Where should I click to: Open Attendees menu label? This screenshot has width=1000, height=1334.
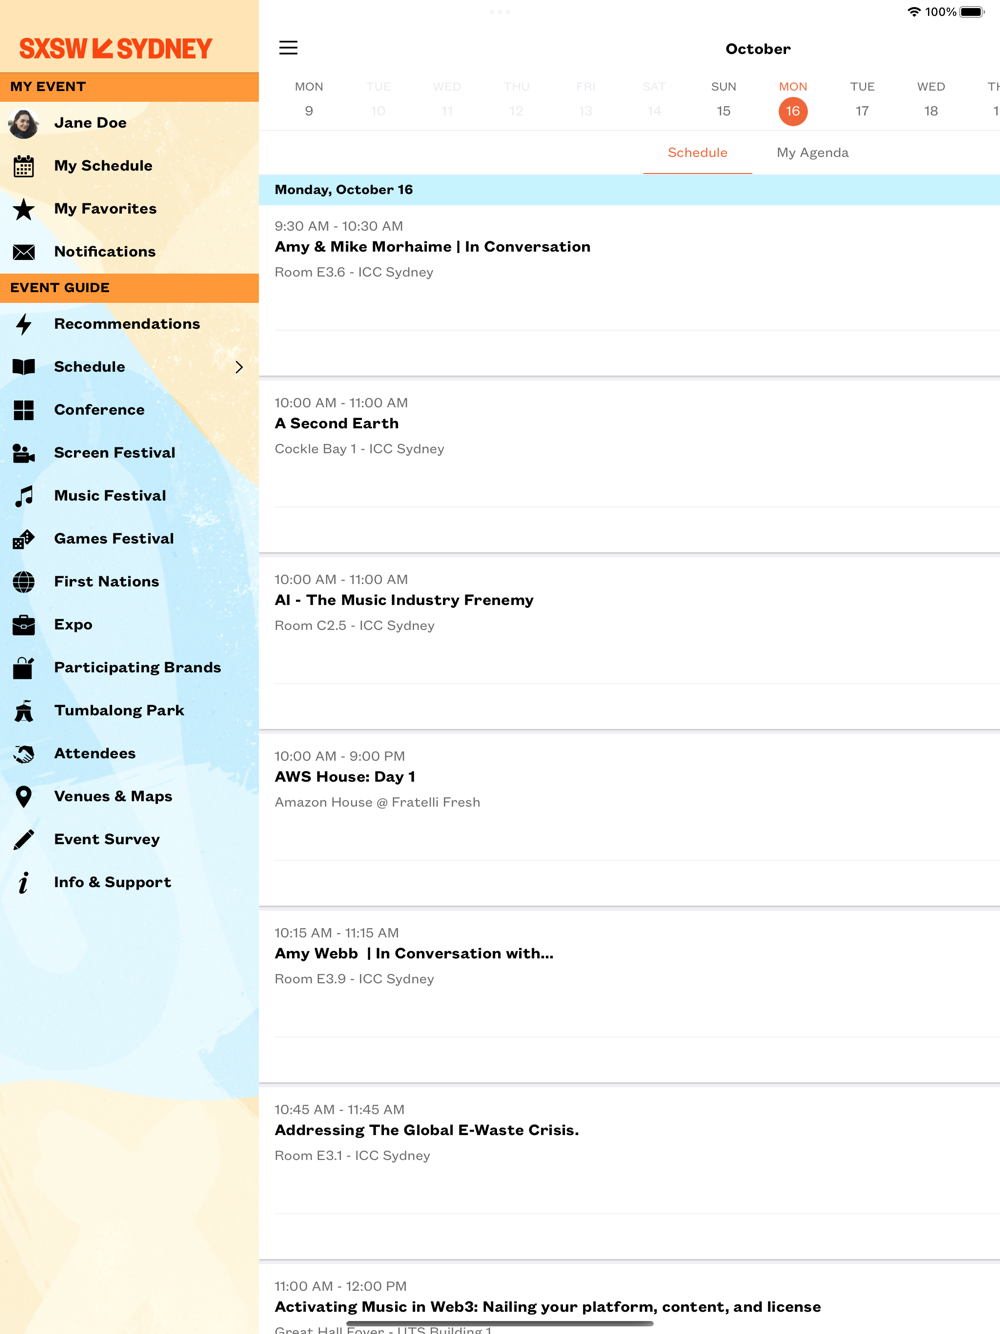(x=95, y=754)
